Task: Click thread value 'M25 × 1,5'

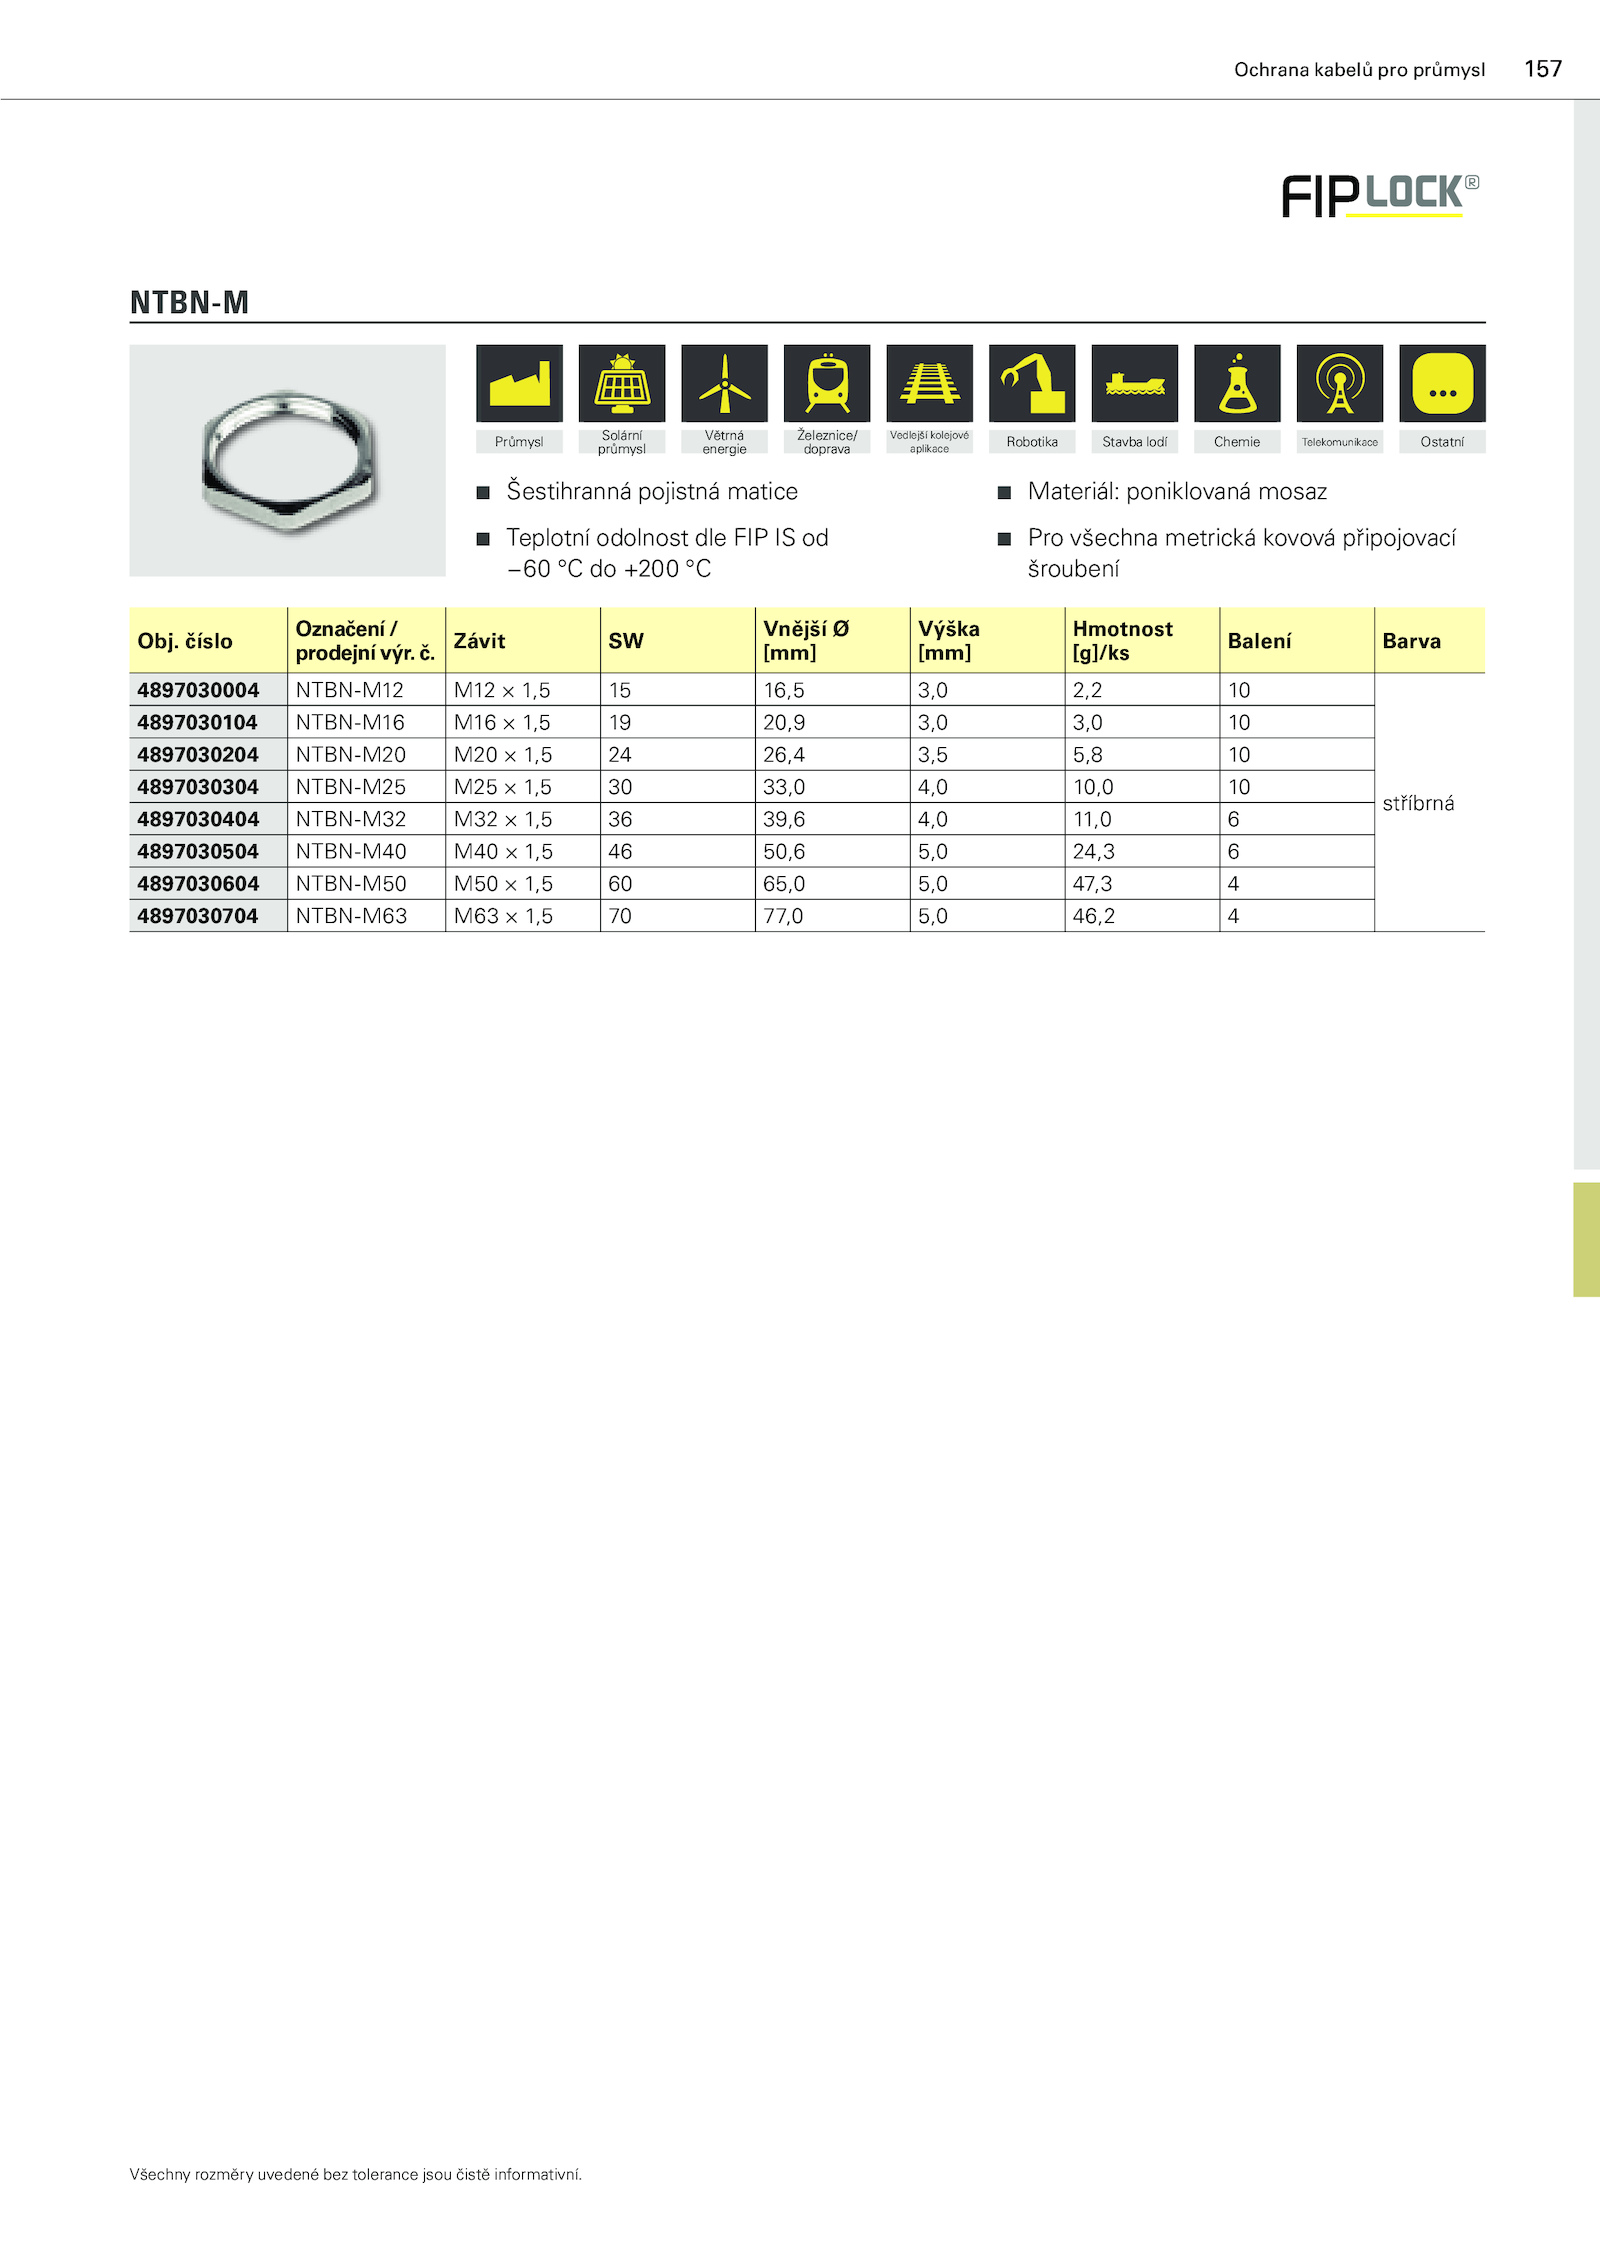Action: (x=503, y=787)
